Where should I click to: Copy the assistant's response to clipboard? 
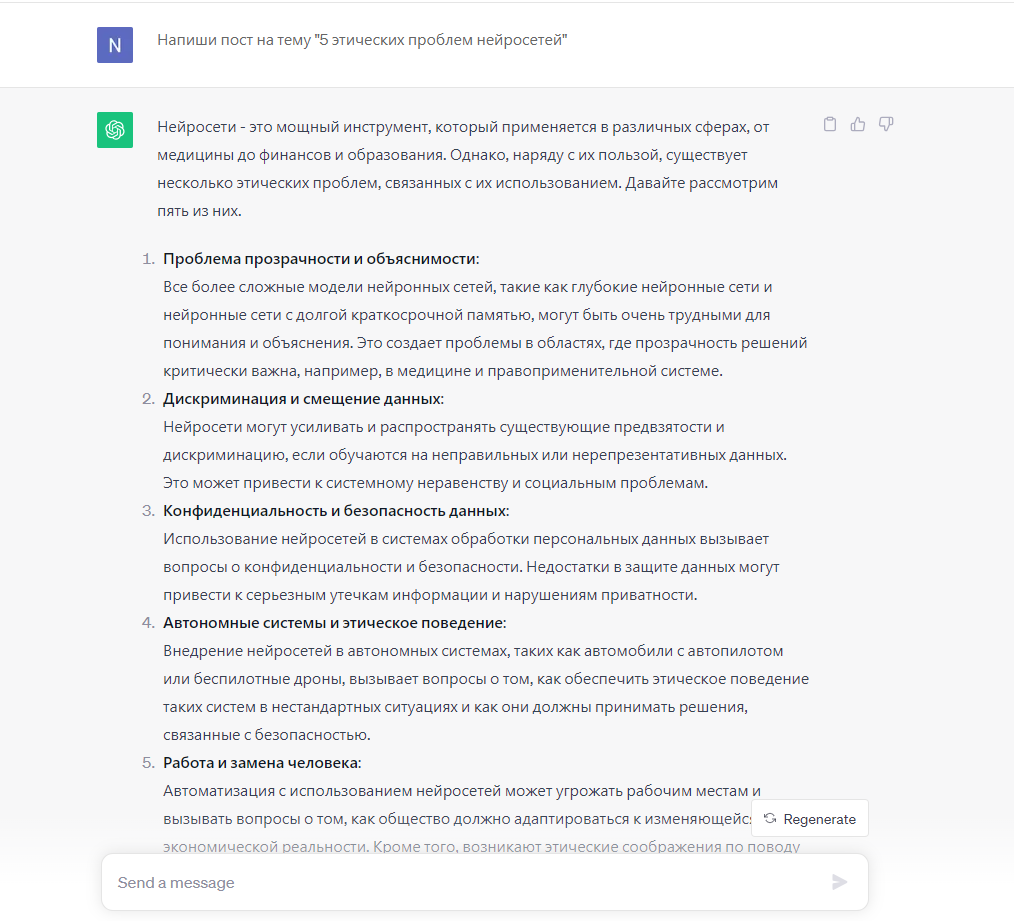click(829, 125)
